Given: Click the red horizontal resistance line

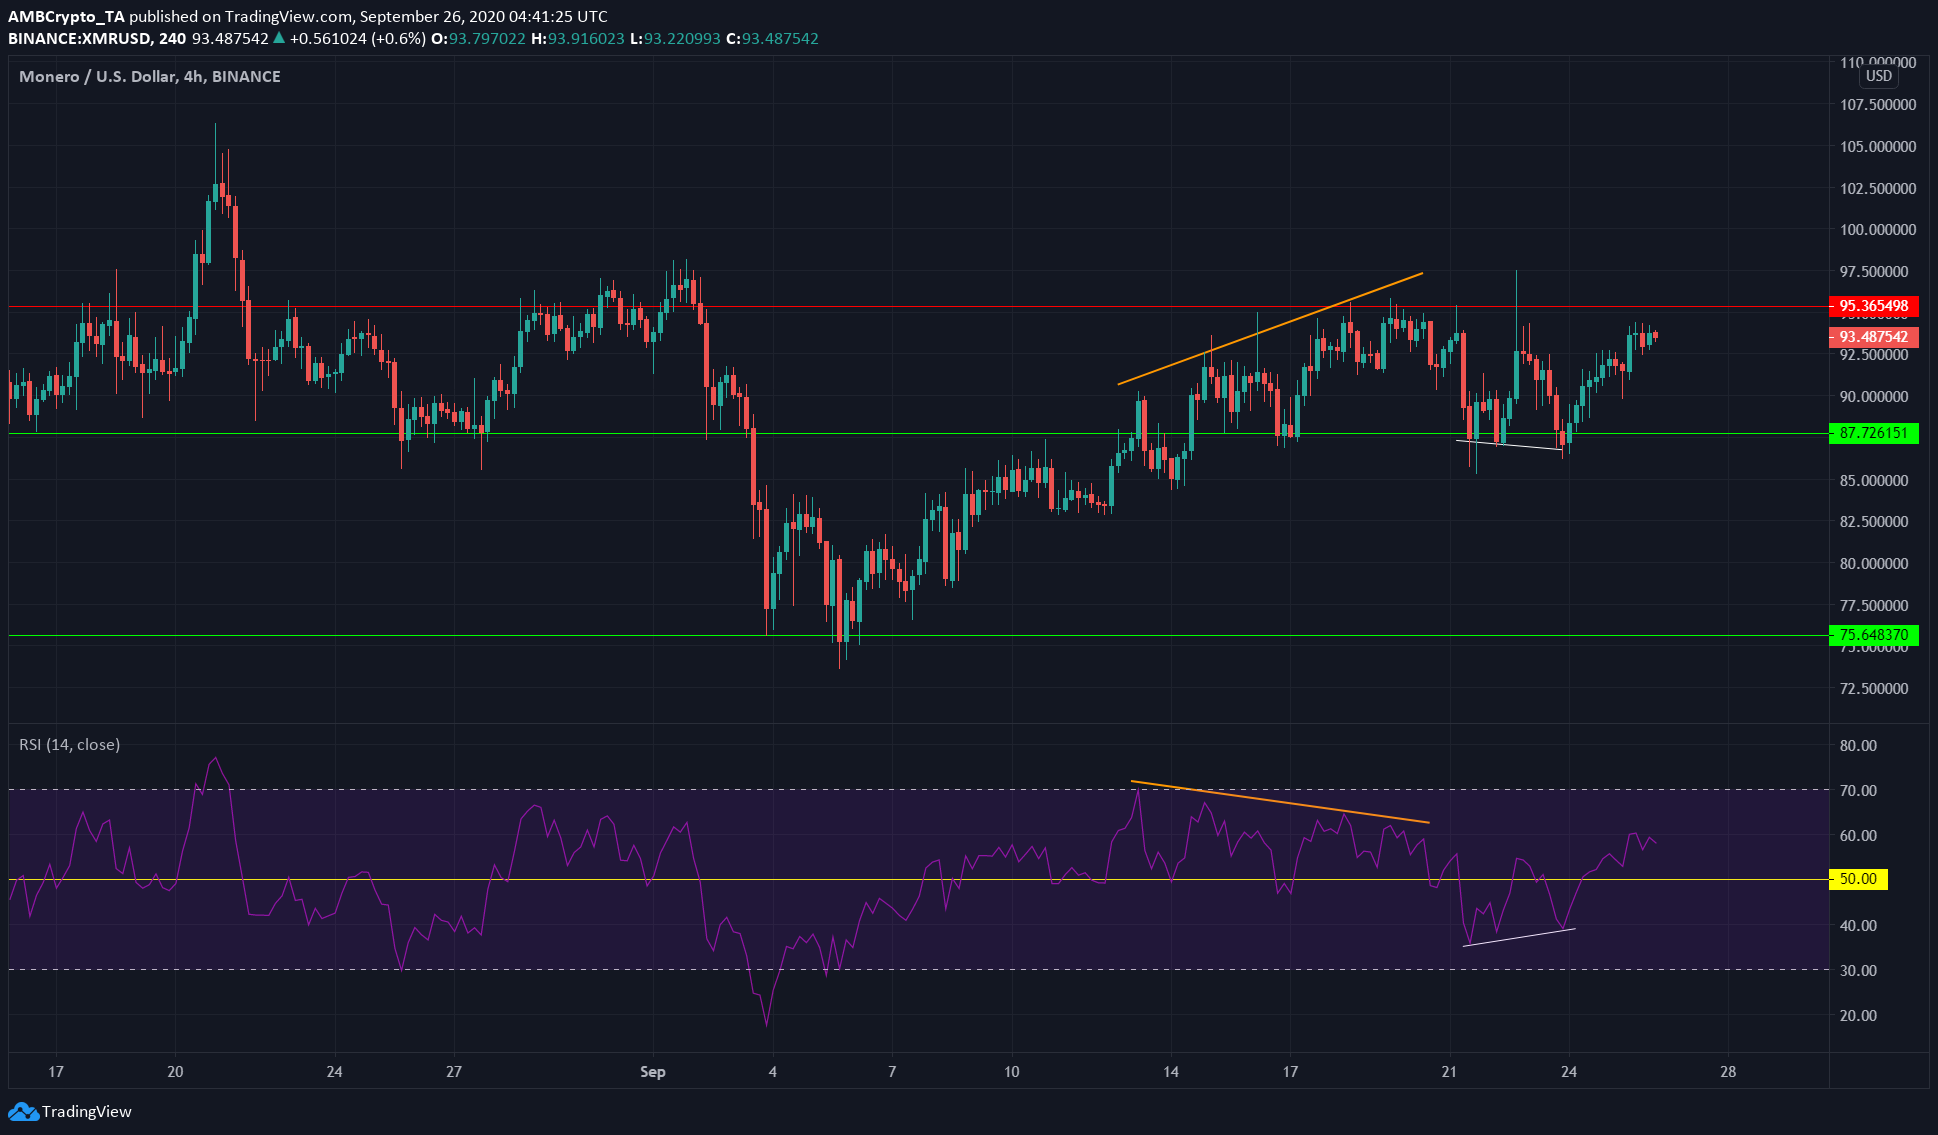Looking at the screenshot, I should click(x=918, y=306).
